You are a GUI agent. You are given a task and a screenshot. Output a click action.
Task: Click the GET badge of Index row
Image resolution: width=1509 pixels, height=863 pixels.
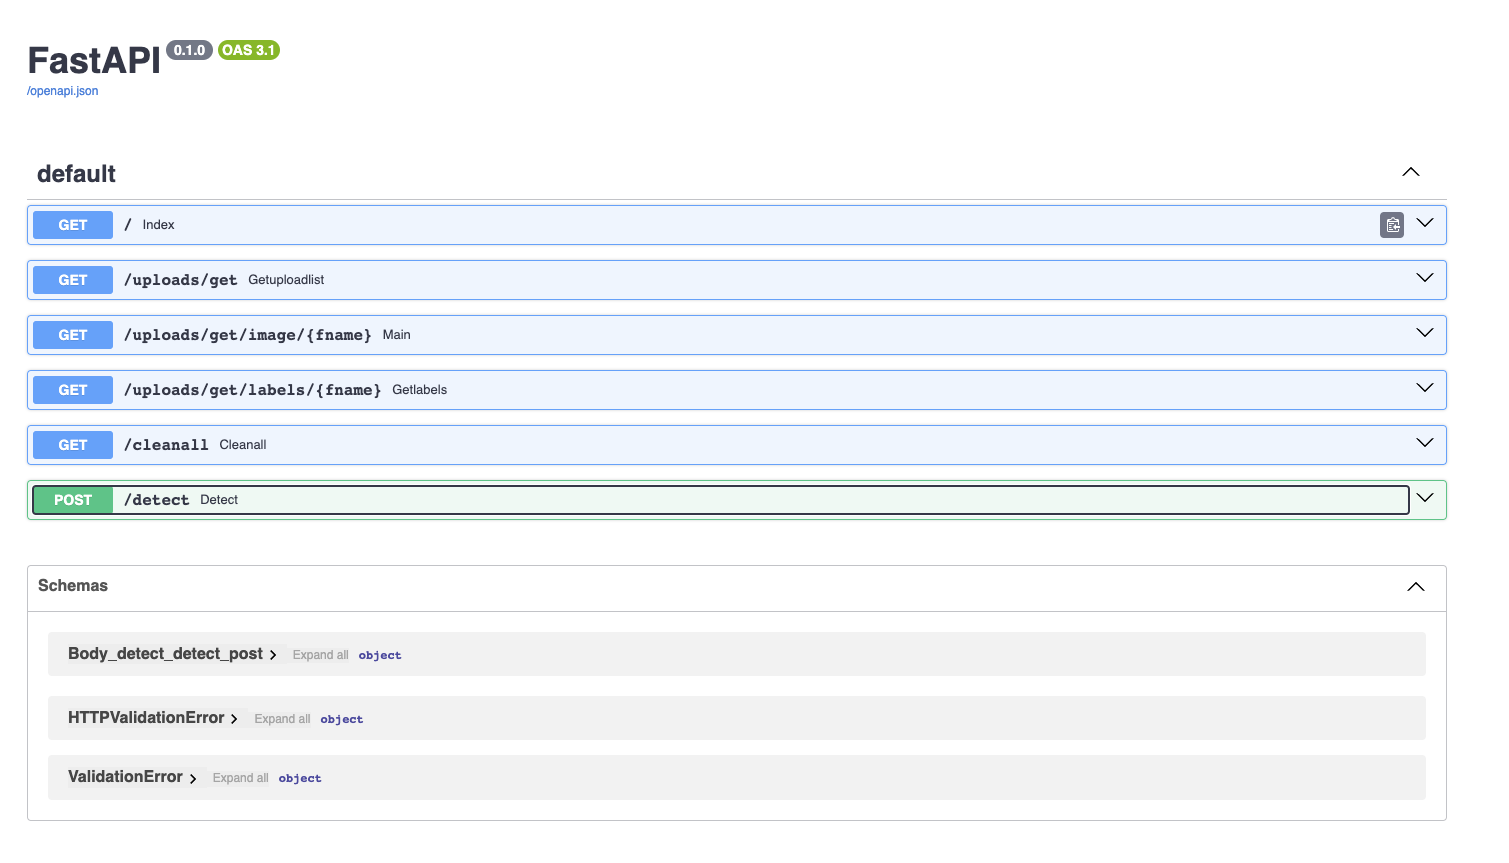[x=73, y=225]
